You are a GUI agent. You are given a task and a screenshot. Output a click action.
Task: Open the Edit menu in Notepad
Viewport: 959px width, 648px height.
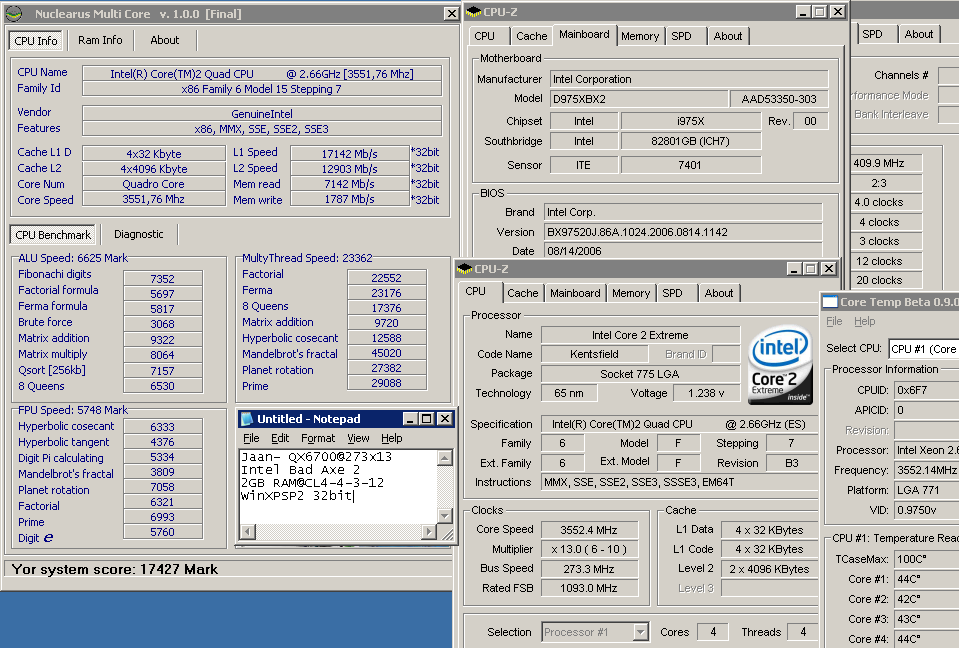coord(280,438)
